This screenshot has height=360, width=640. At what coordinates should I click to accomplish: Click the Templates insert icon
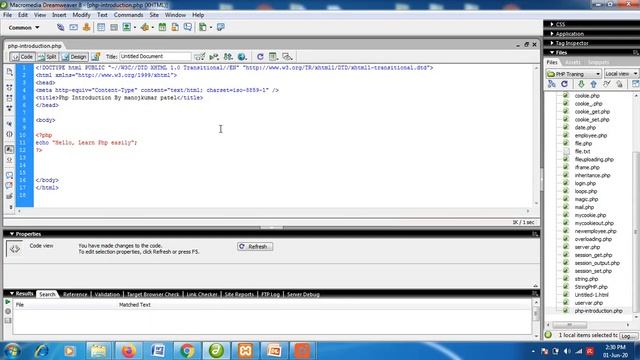pyautogui.click(x=203, y=27)
